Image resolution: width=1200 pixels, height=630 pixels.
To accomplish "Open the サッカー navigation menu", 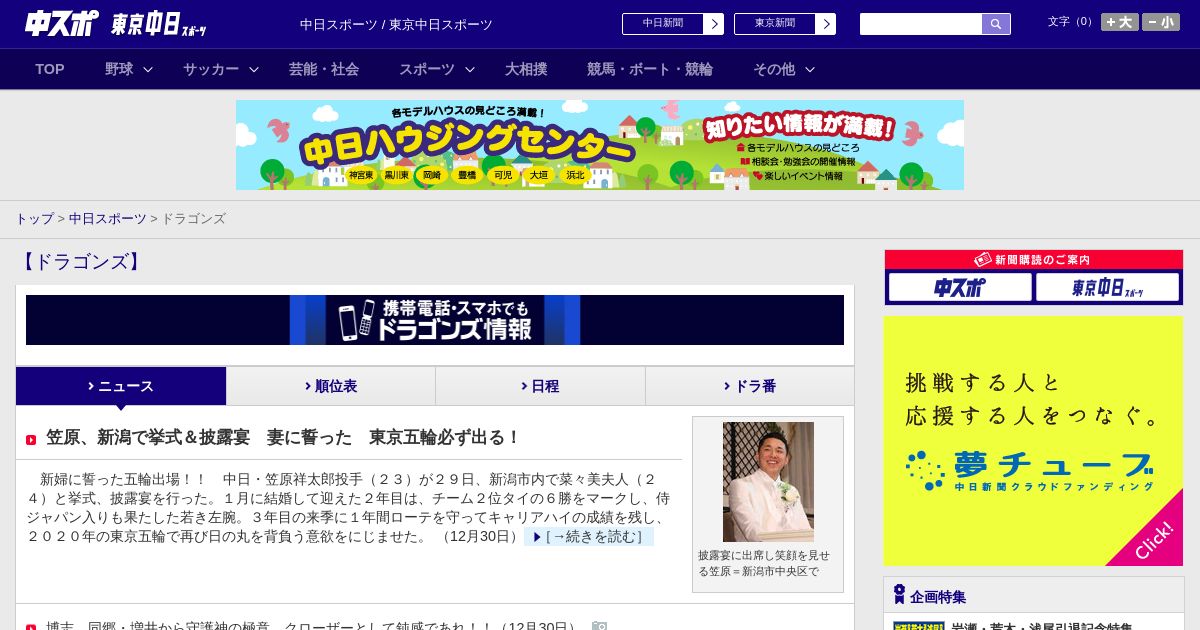I will [x=211, y=69].
